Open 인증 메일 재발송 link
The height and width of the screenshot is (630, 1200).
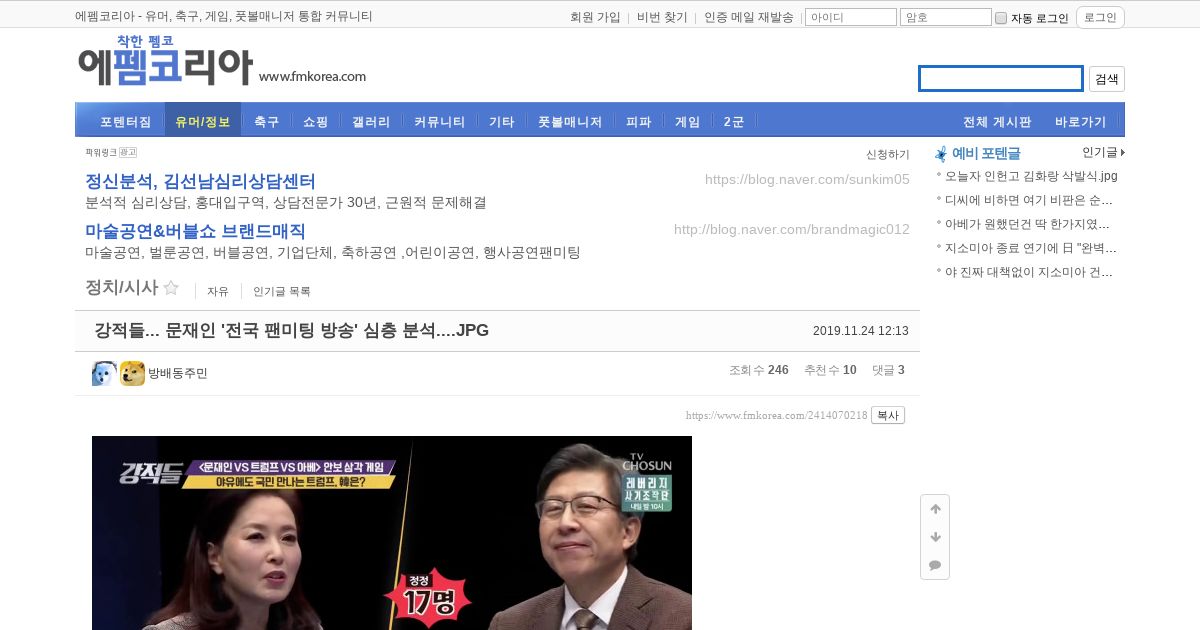[x=749, y=17]
